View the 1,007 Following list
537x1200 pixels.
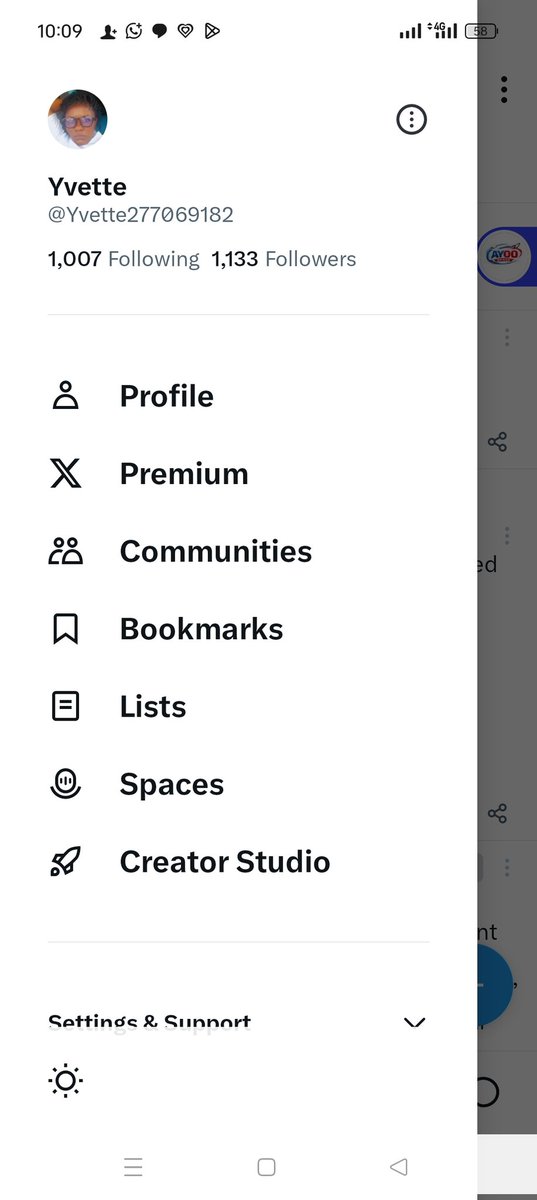(x=124, y=259)
